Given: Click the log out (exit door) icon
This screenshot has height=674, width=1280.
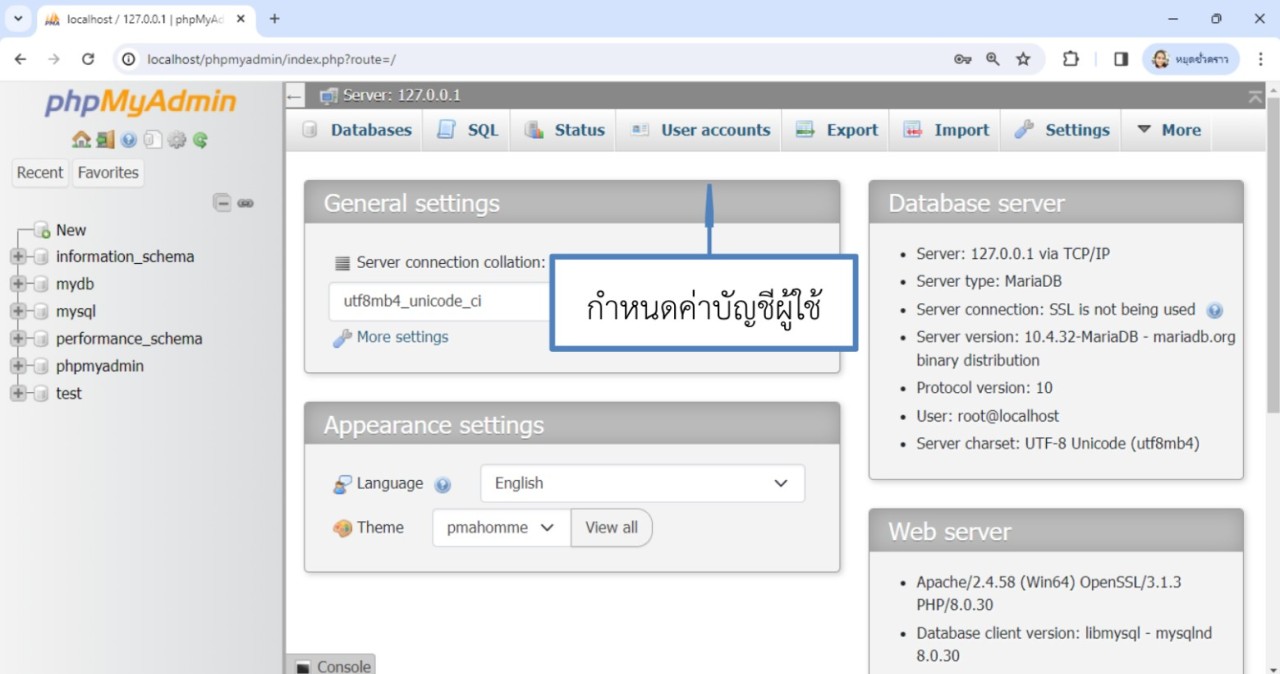Looking at the screenshot, I should click(105, 140).
